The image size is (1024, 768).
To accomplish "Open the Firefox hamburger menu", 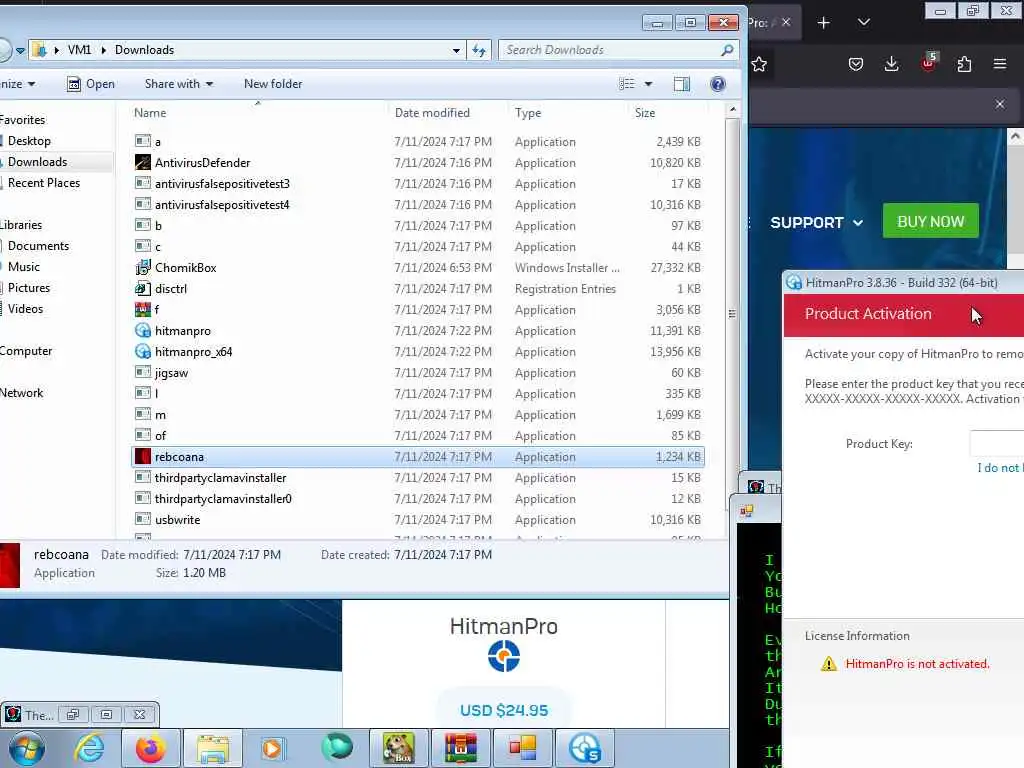I will pos(1000,64).
